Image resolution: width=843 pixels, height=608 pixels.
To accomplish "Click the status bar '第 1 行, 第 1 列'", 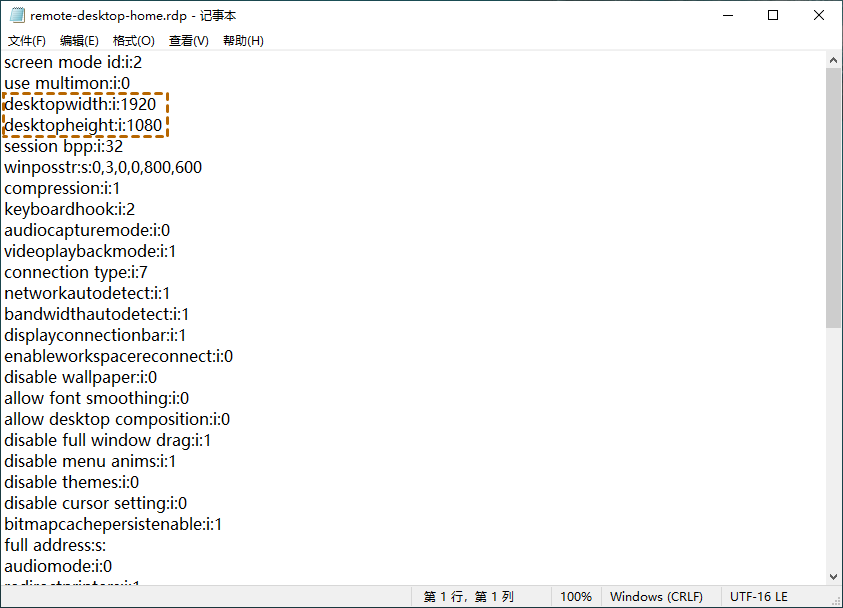I will tap(468, 597).
